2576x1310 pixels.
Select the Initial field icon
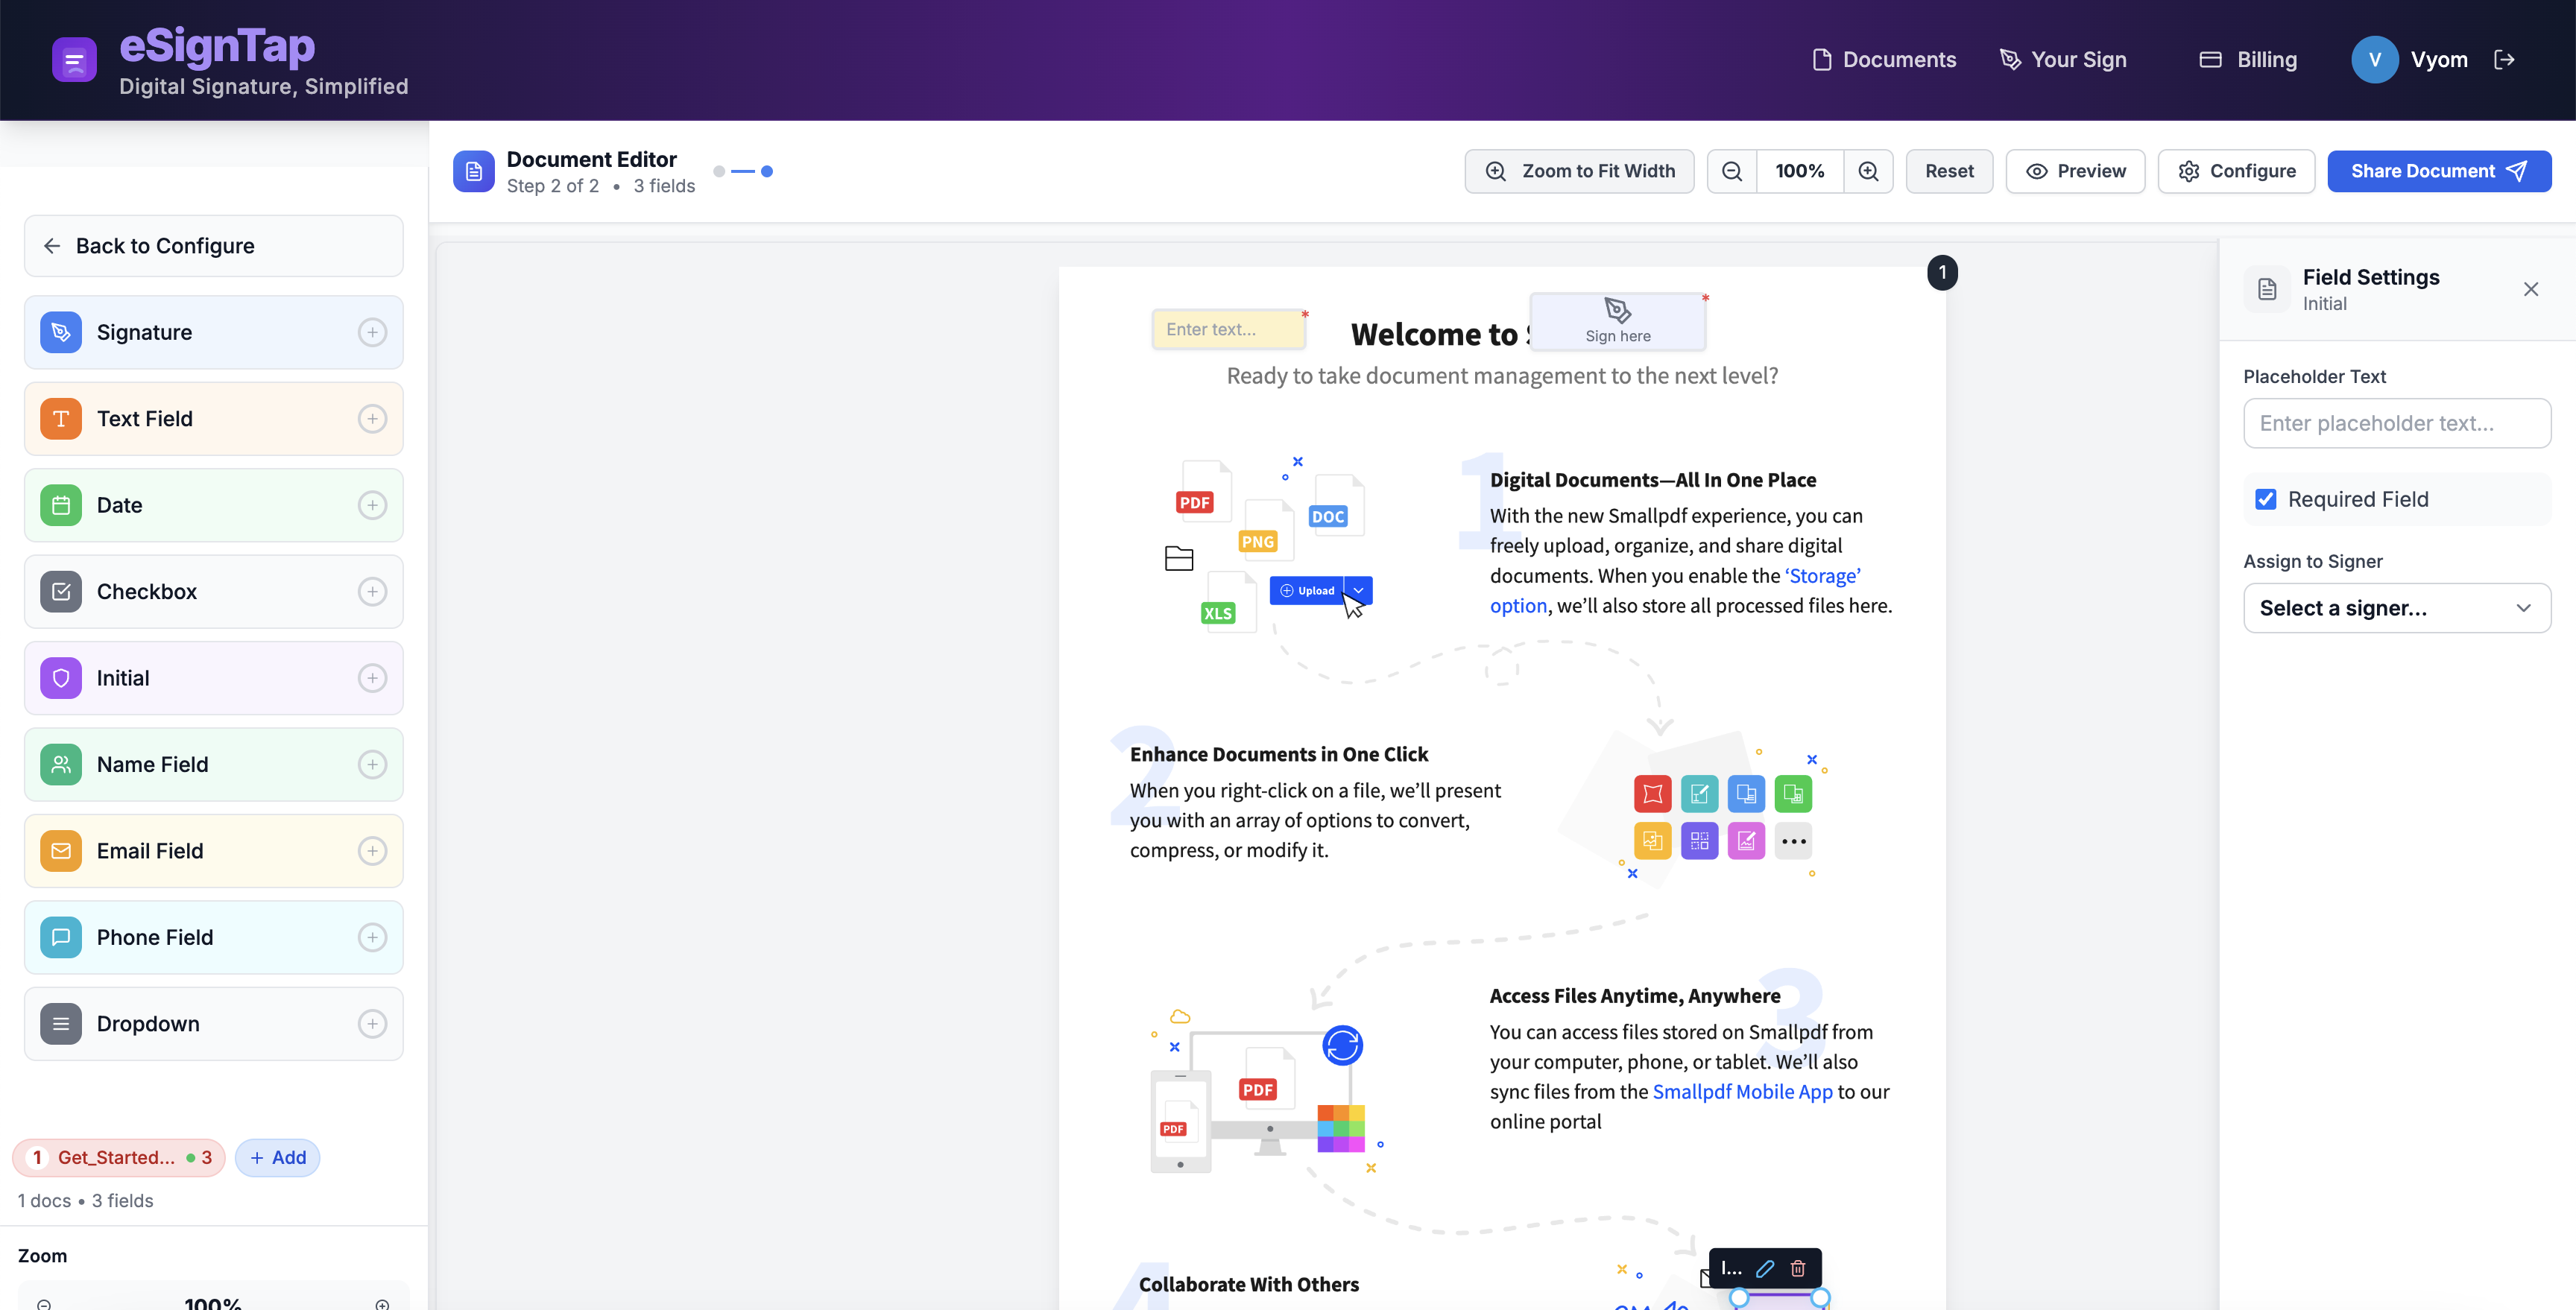(x=61, y=678)
